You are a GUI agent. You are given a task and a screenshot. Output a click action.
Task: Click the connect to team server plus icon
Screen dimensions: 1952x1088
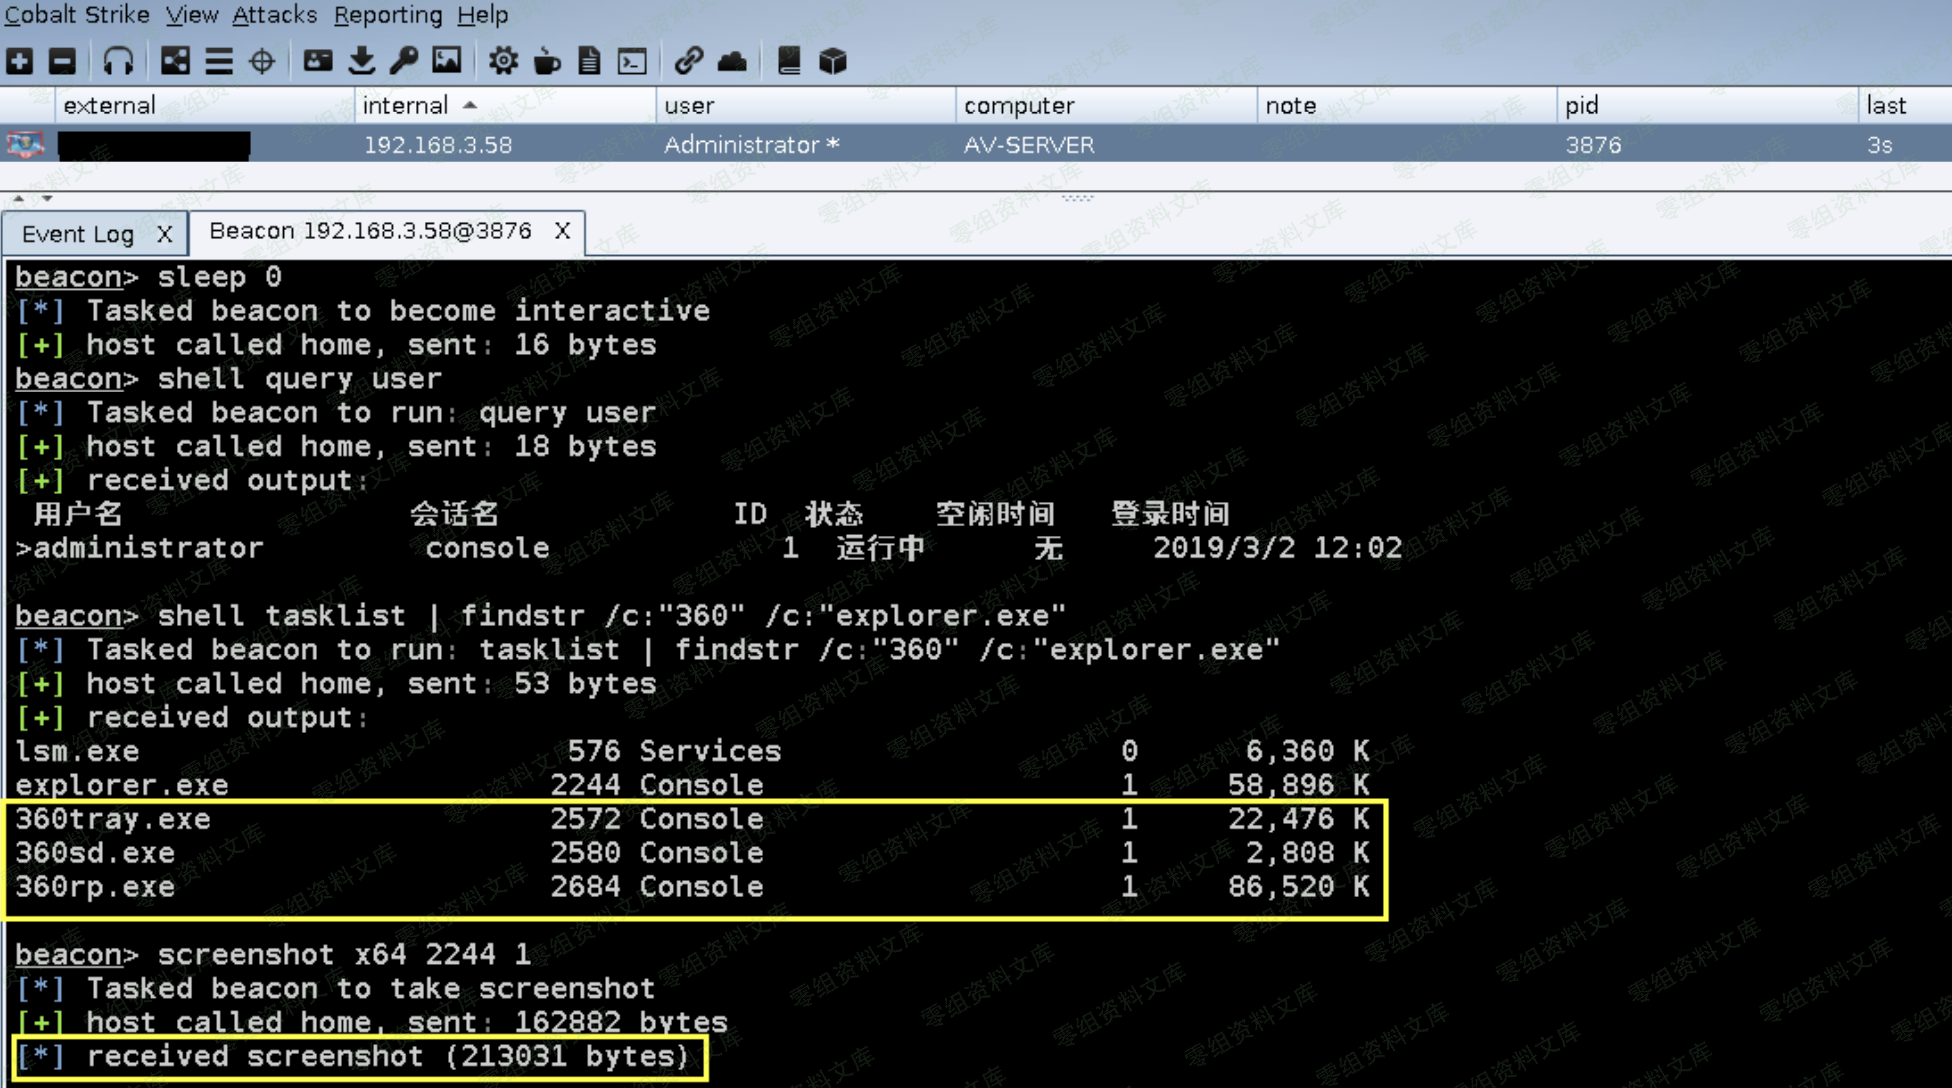pyautogui.click(x=20, y=61)
